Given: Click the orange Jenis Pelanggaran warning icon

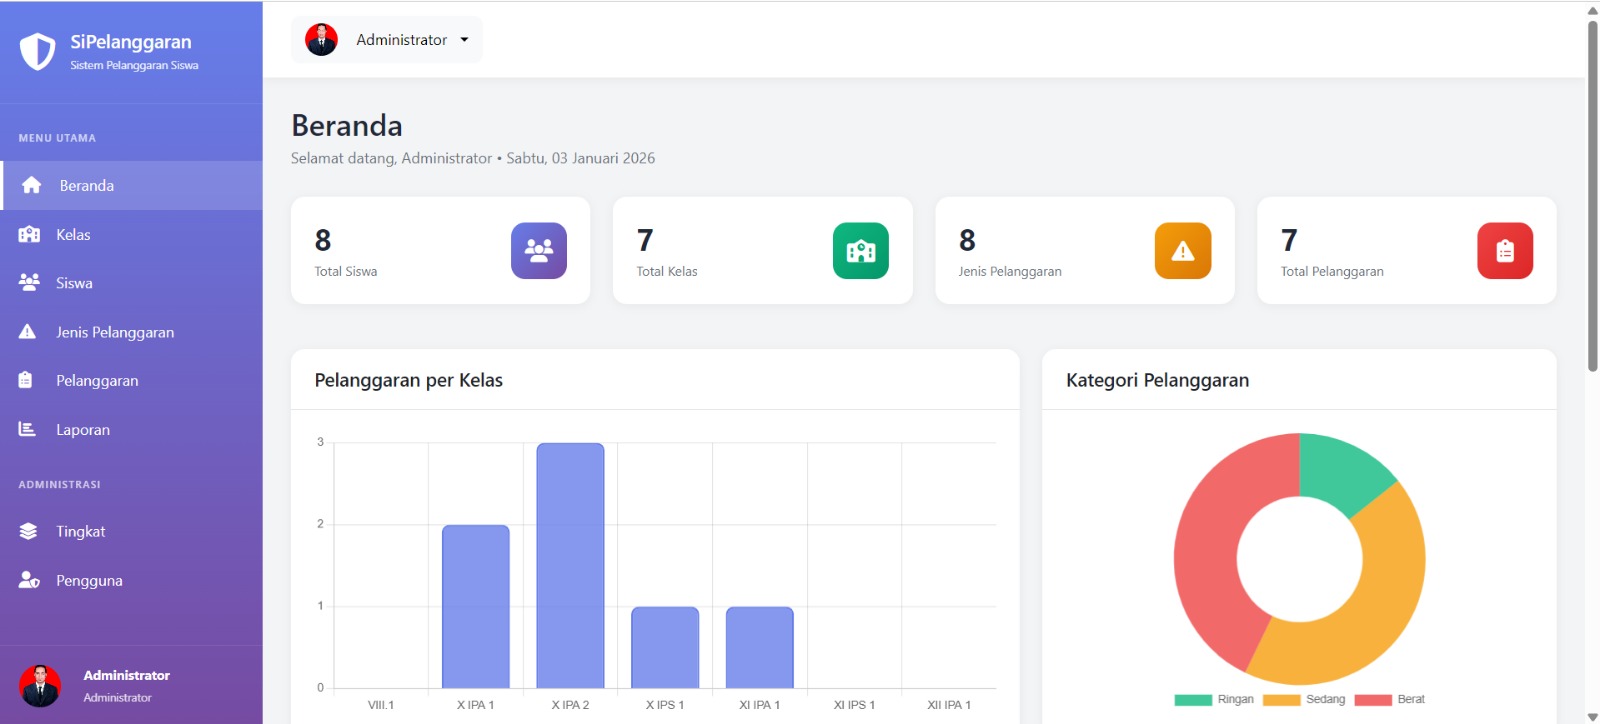Looking at the screenshot, I should 1183,250.
